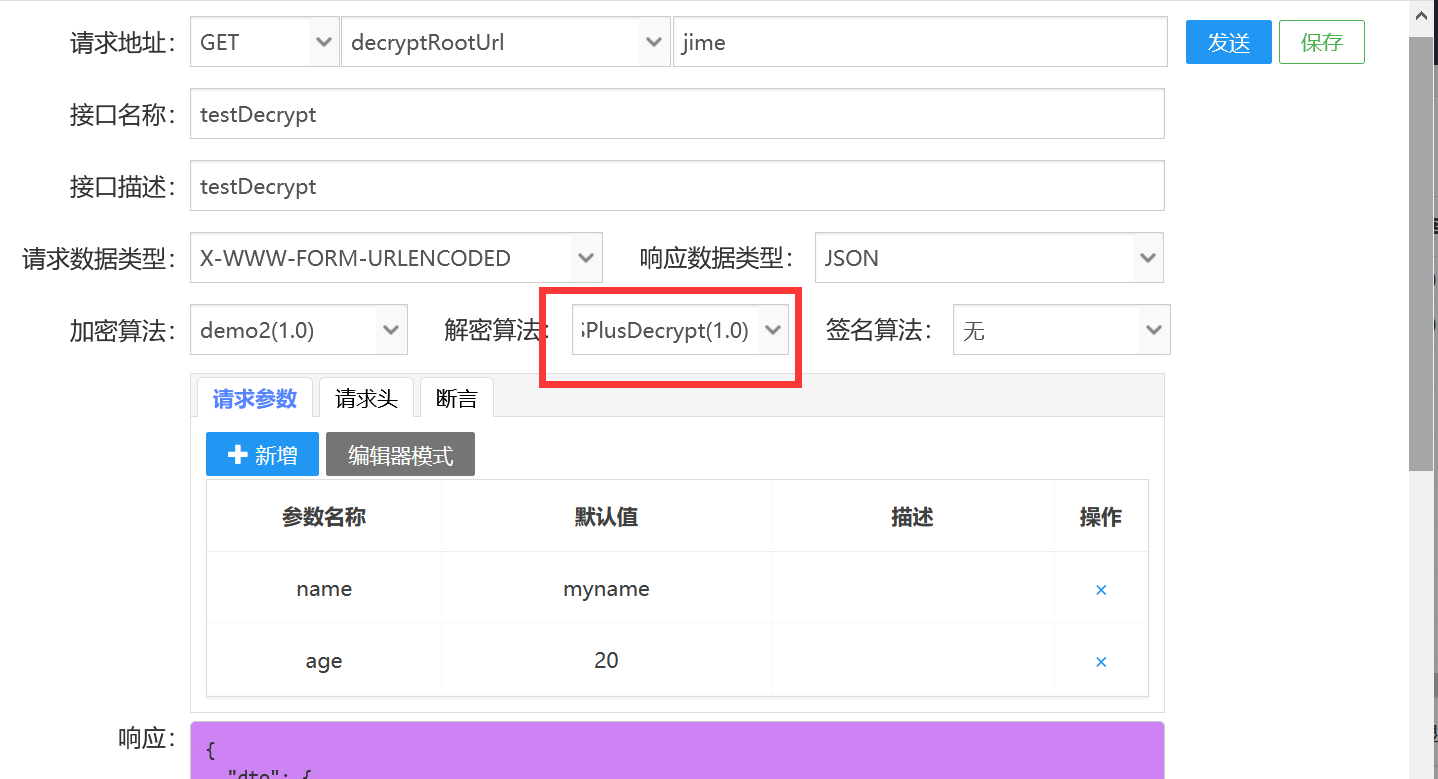Click the 默认值 column header
This screenshot has width=1438, height=779.
tap(606, 516)
